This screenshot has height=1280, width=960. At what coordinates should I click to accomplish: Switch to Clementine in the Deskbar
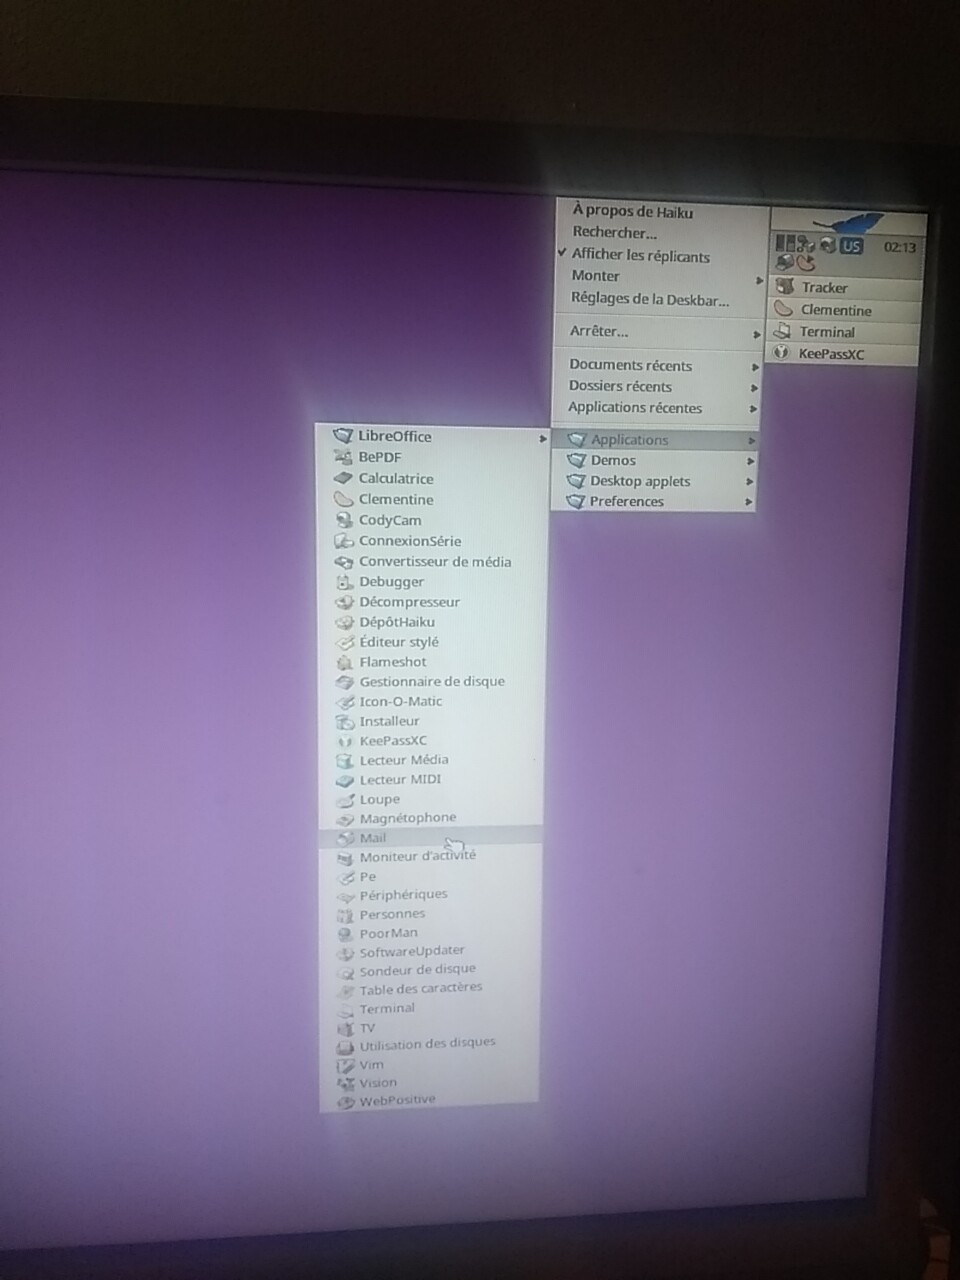(x=835, y=310)
